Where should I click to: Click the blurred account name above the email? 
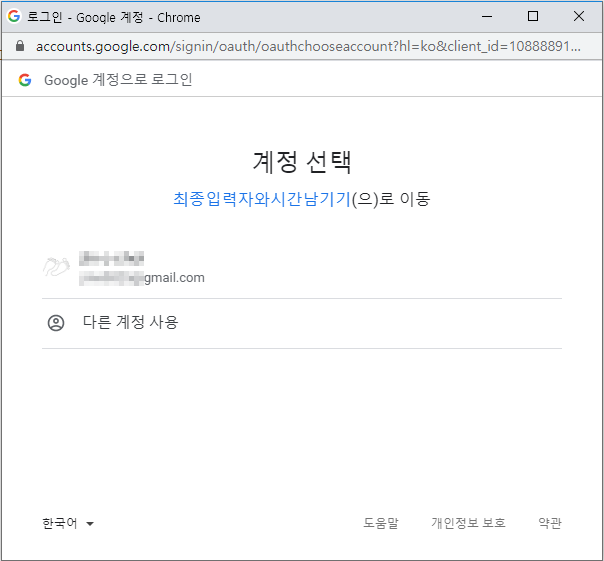pyautogui.click(x=111, y=259)
